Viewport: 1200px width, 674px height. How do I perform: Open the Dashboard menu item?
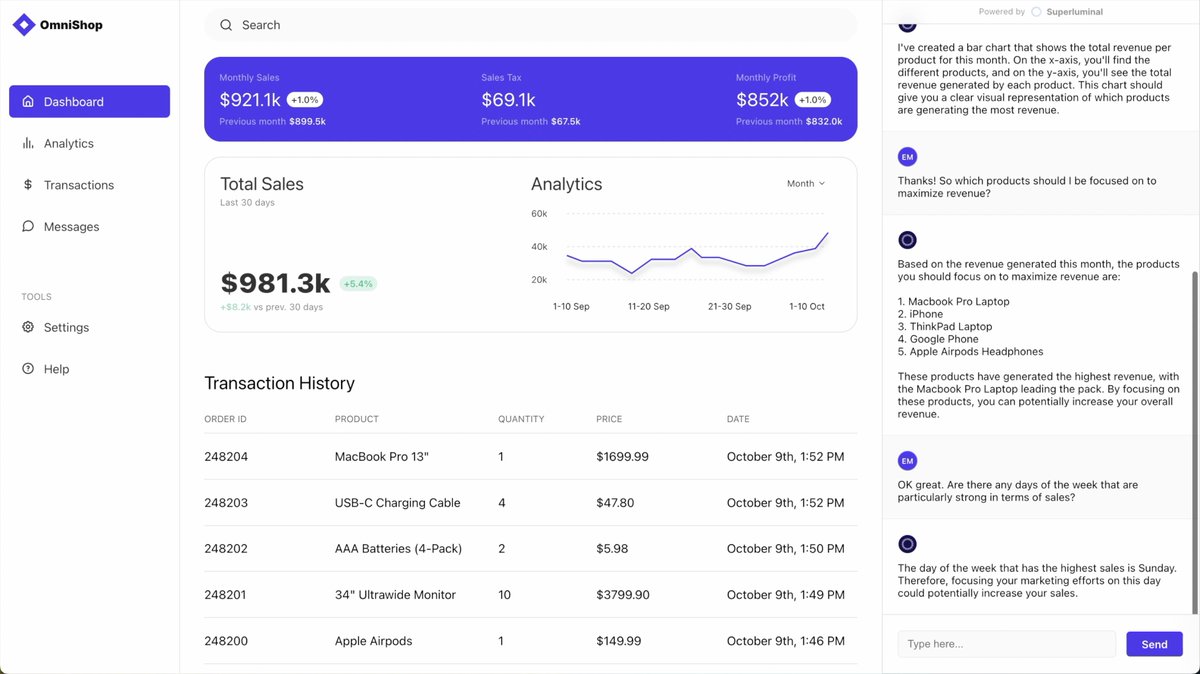pyautogui.click(x=90, y=102)
